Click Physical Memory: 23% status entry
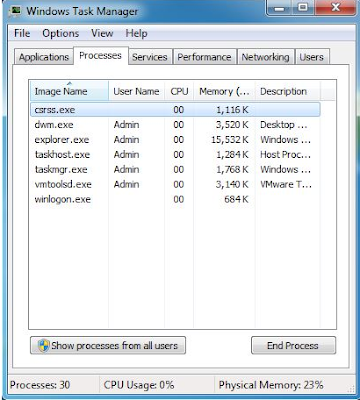 pos(271,385)
